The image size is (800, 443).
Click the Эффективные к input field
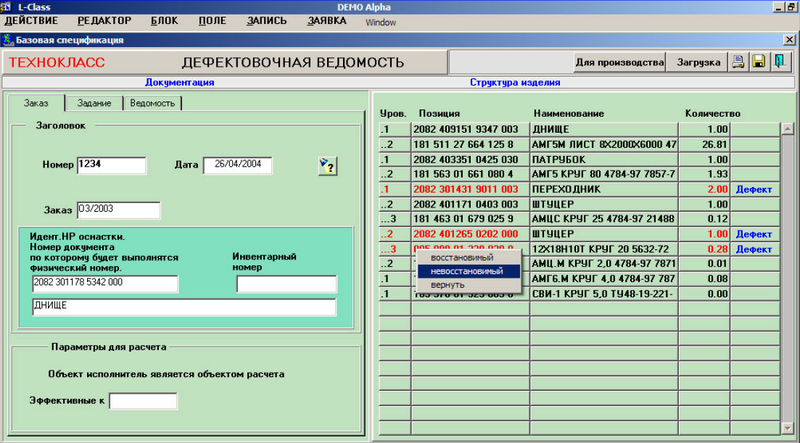tap(143, 401)
